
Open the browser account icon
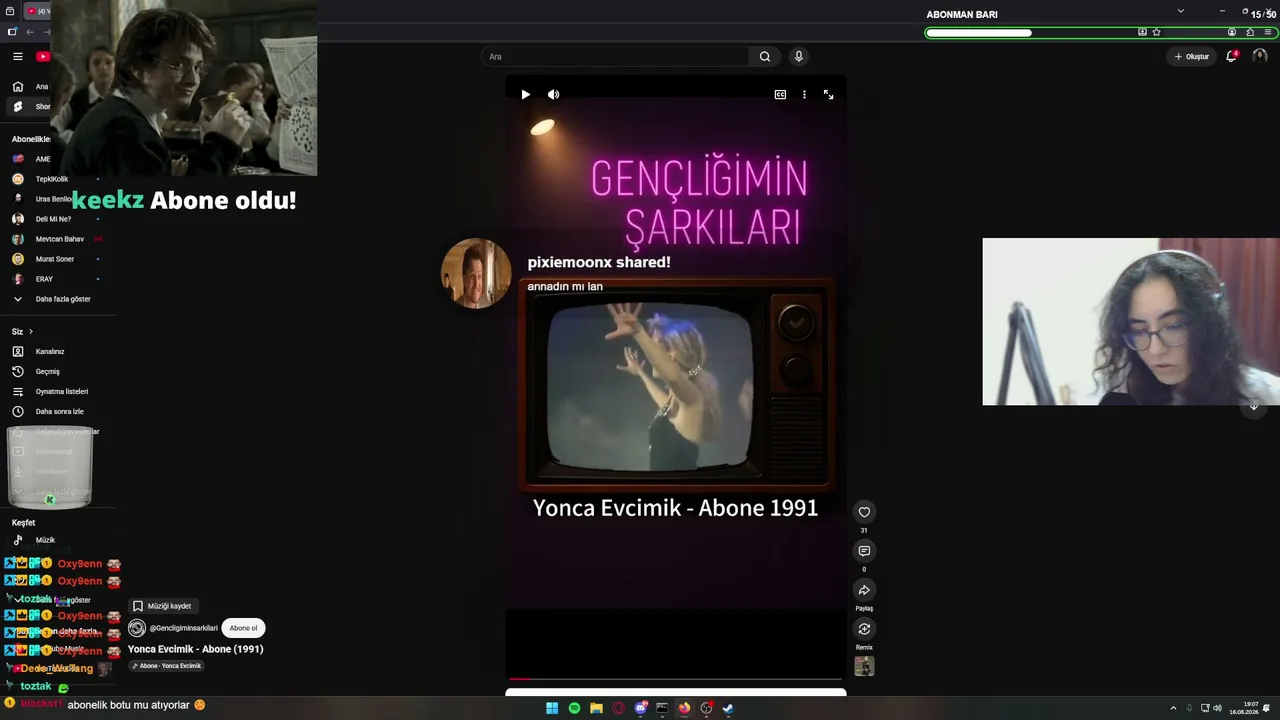1232,32
